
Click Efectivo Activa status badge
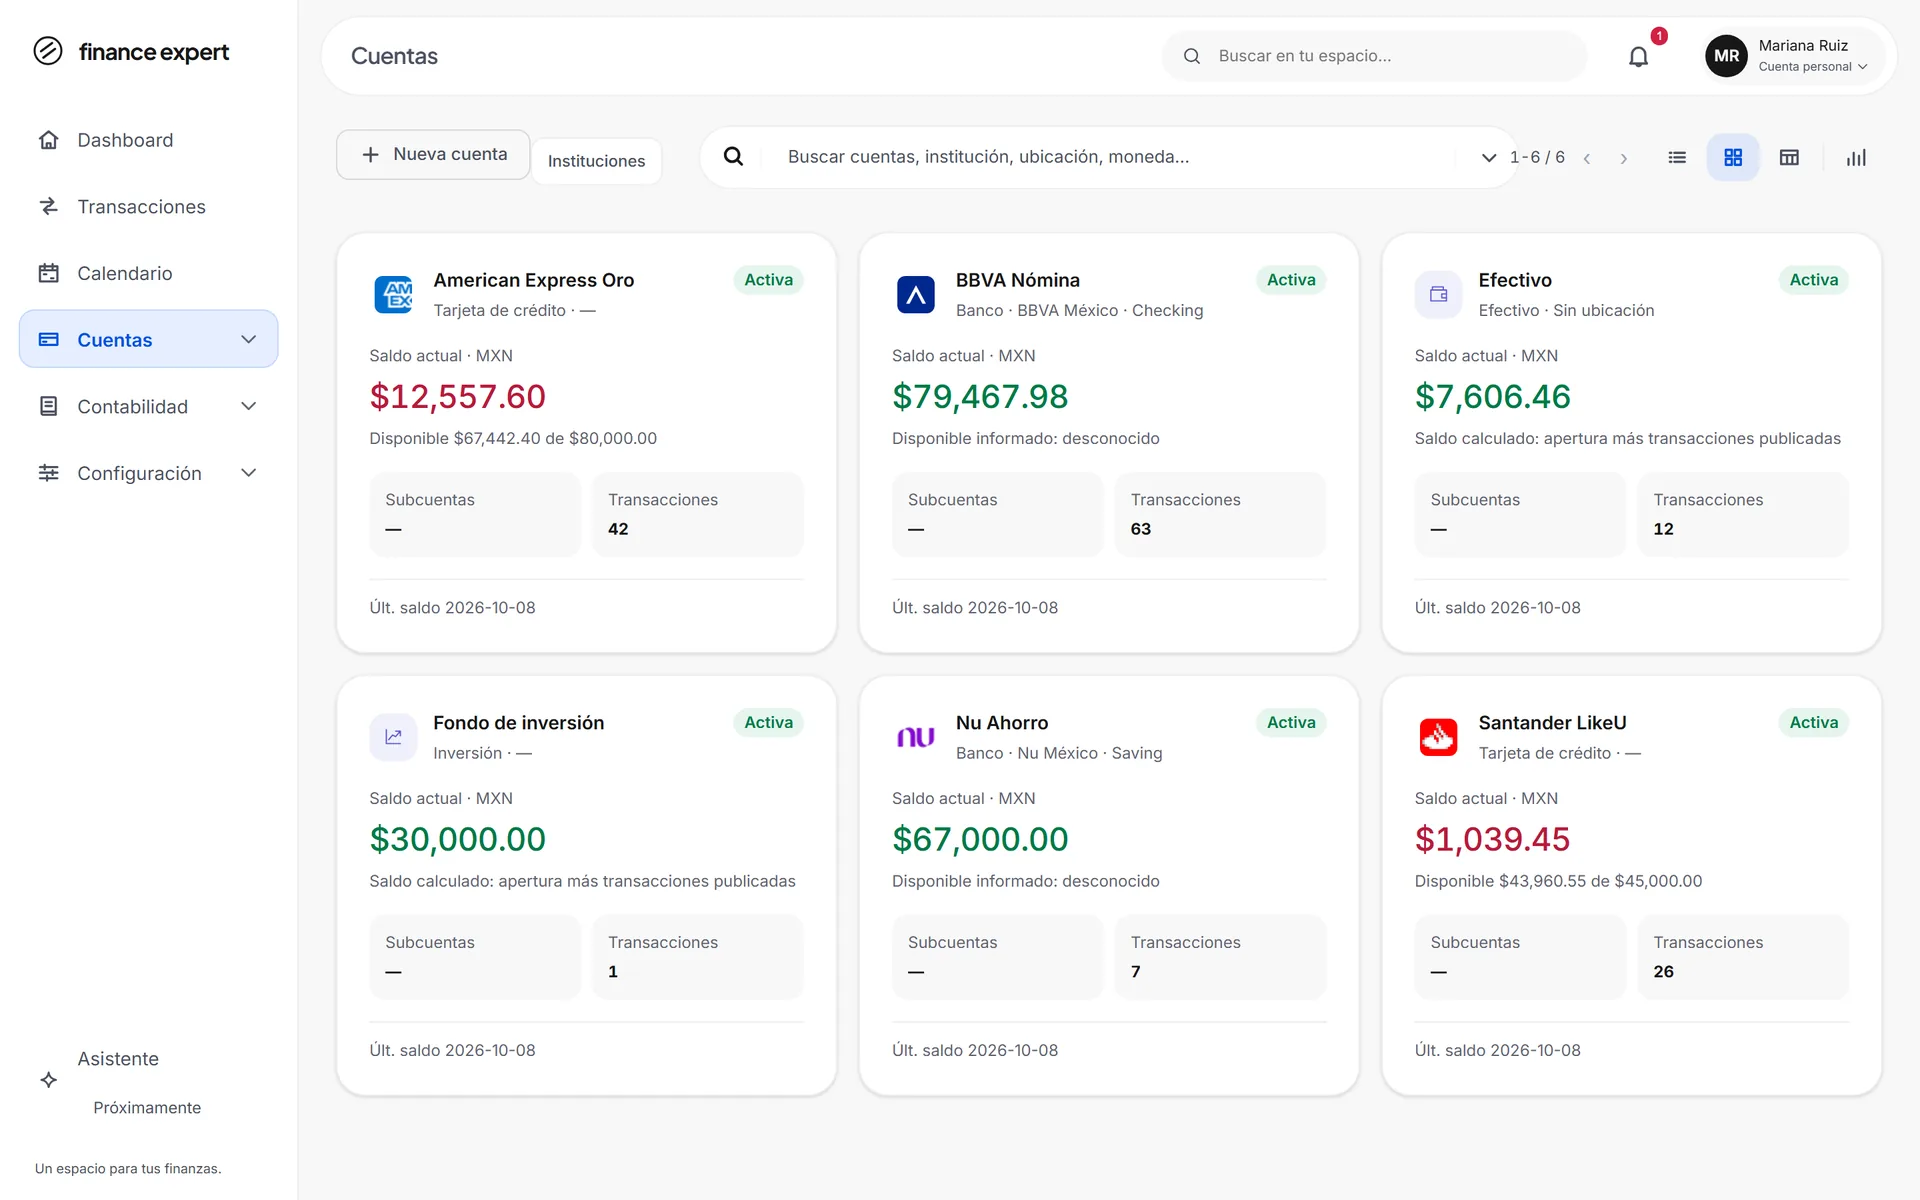1813,280
